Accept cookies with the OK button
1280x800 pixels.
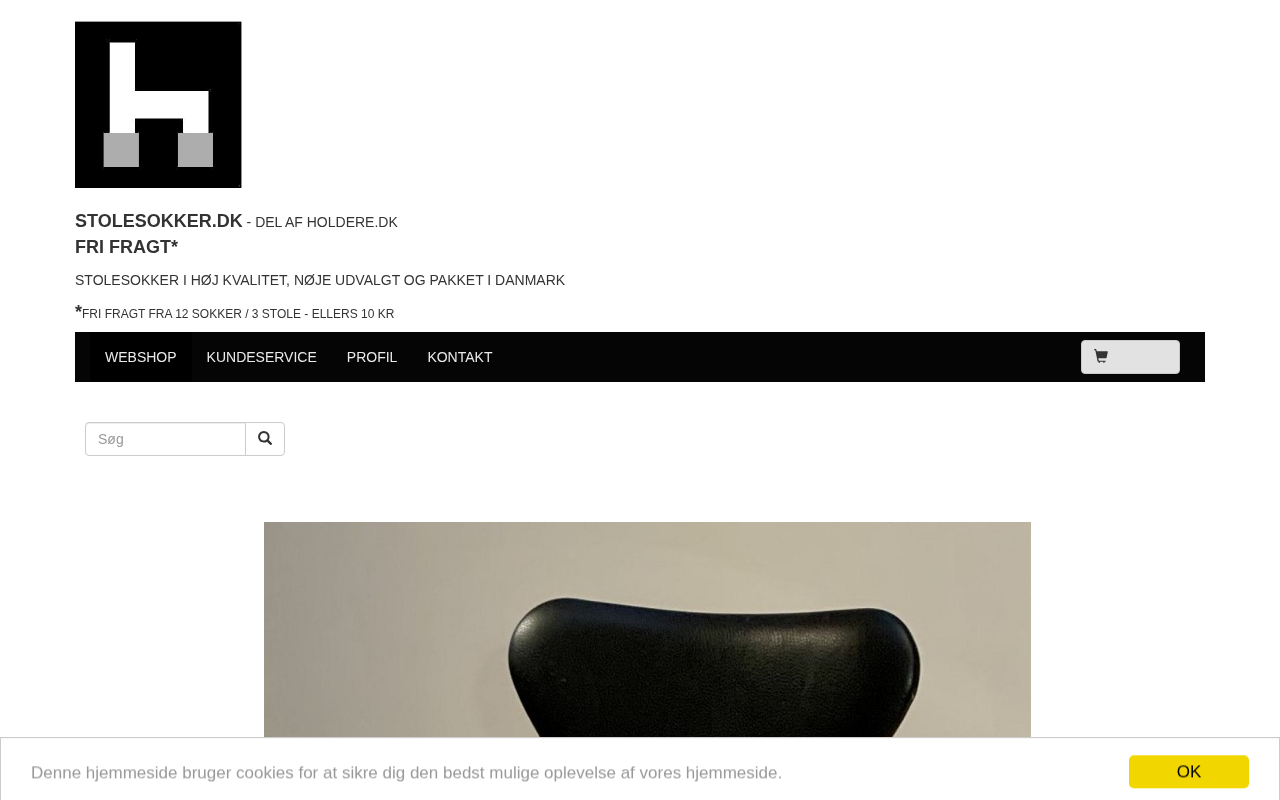1189,772
